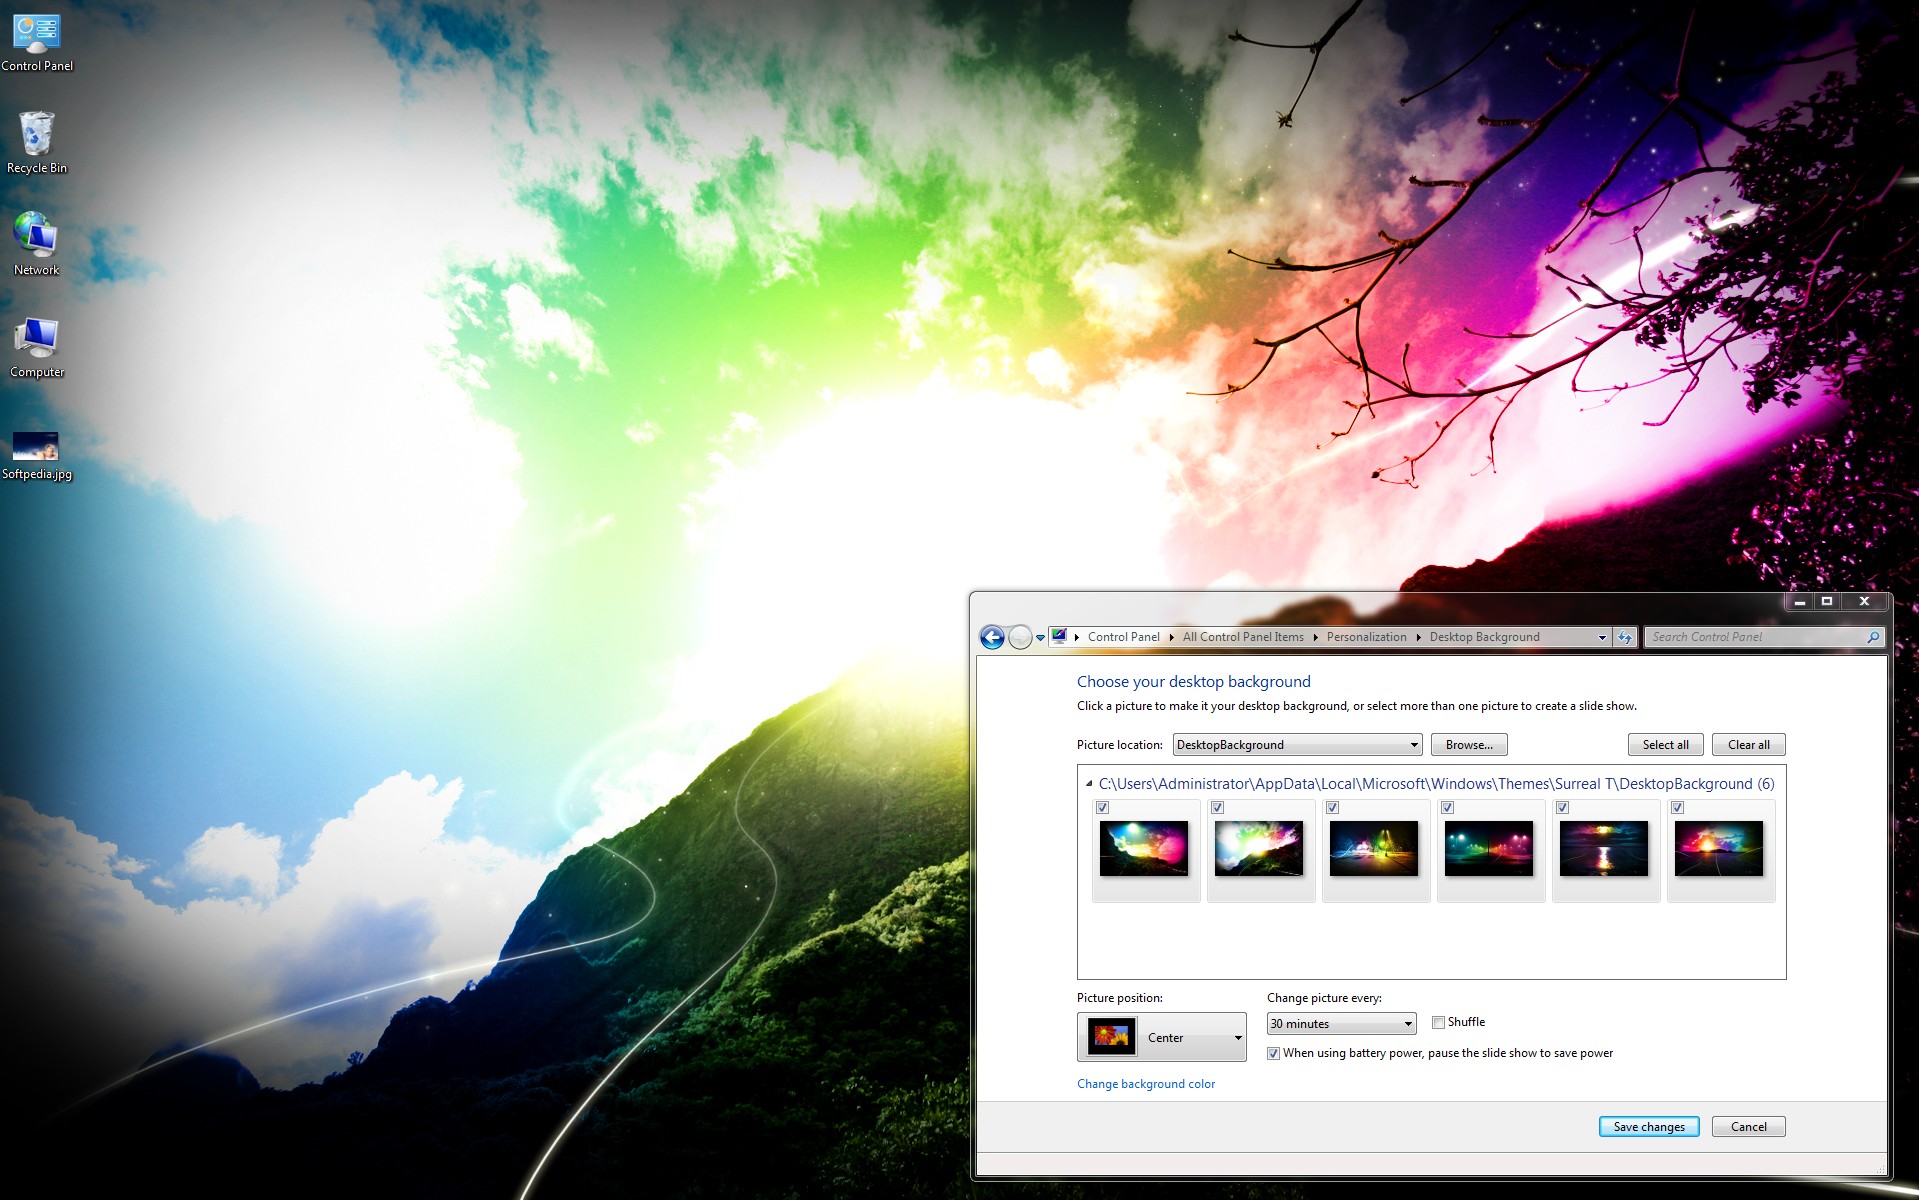Click the Cancel button
Screen dimensions: 1919x1200
pyautogui.click(x=1749, y=1127)
